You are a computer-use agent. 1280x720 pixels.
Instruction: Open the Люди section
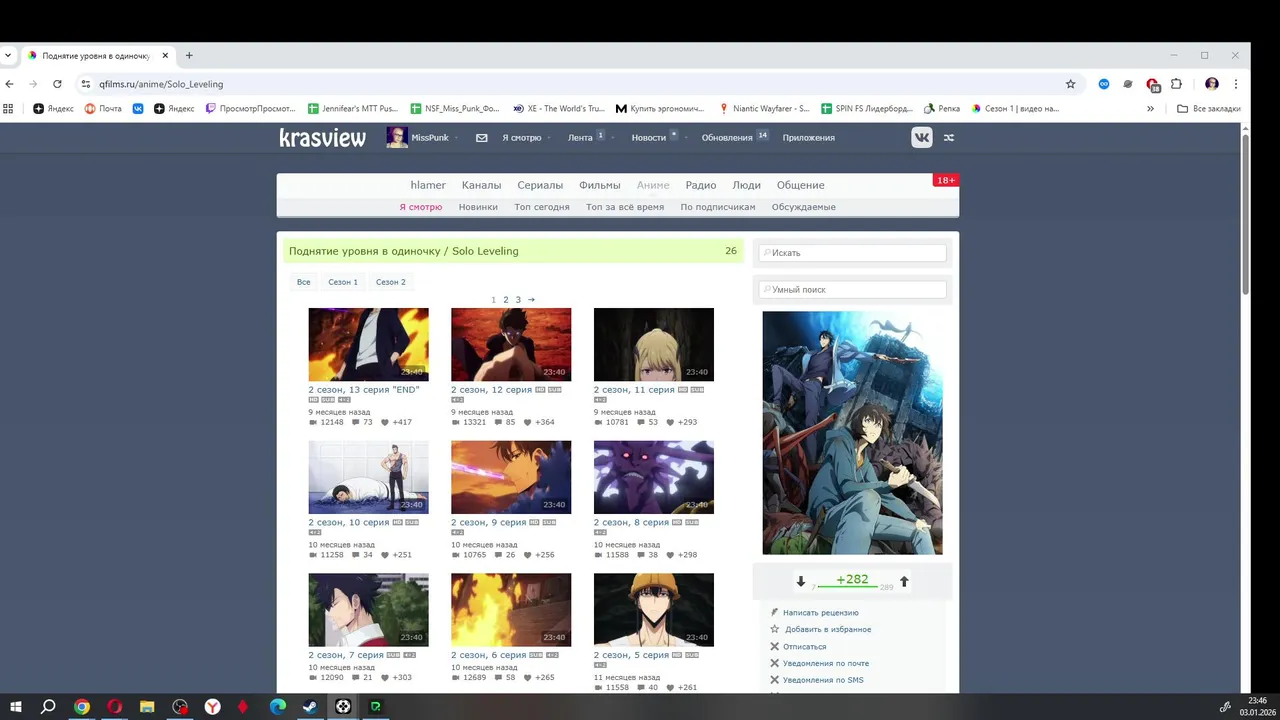click(x=746, y=185)
